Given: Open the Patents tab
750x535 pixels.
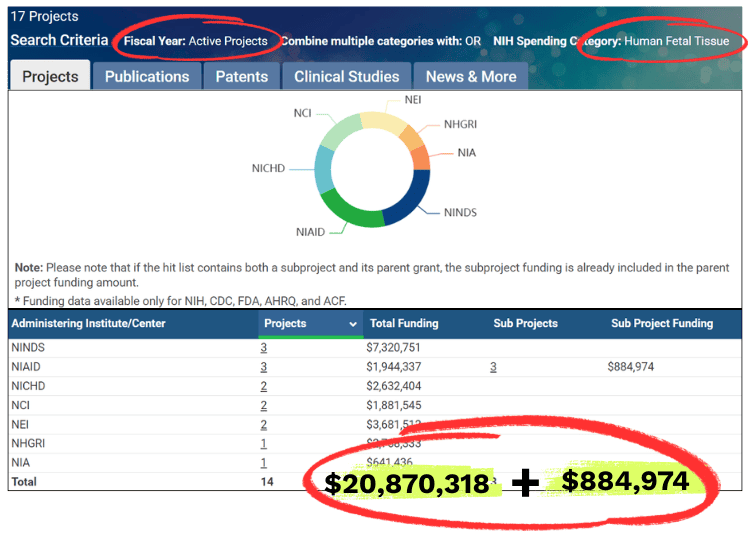Looking at the screenshot, I should (x=242, y=76).
